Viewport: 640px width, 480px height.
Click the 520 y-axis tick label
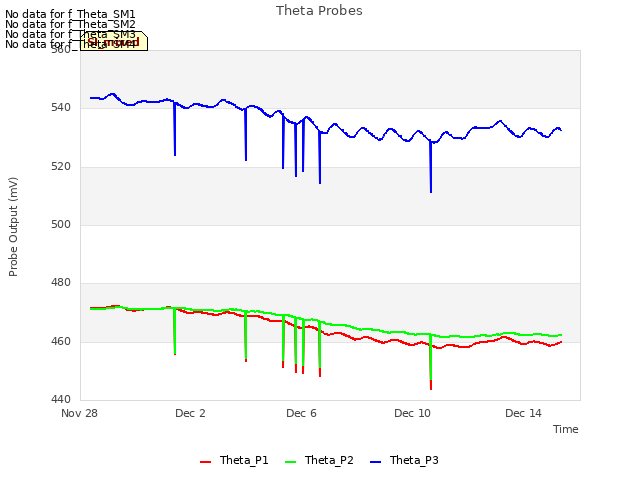pos(61,166)
